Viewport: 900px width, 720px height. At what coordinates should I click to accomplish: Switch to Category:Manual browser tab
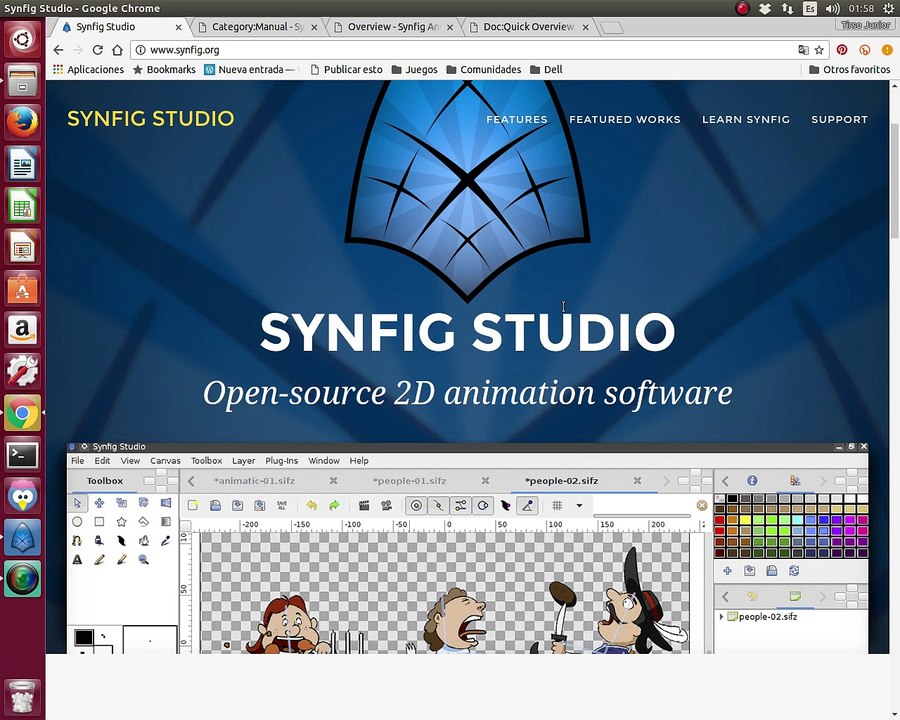coord(256,26)
